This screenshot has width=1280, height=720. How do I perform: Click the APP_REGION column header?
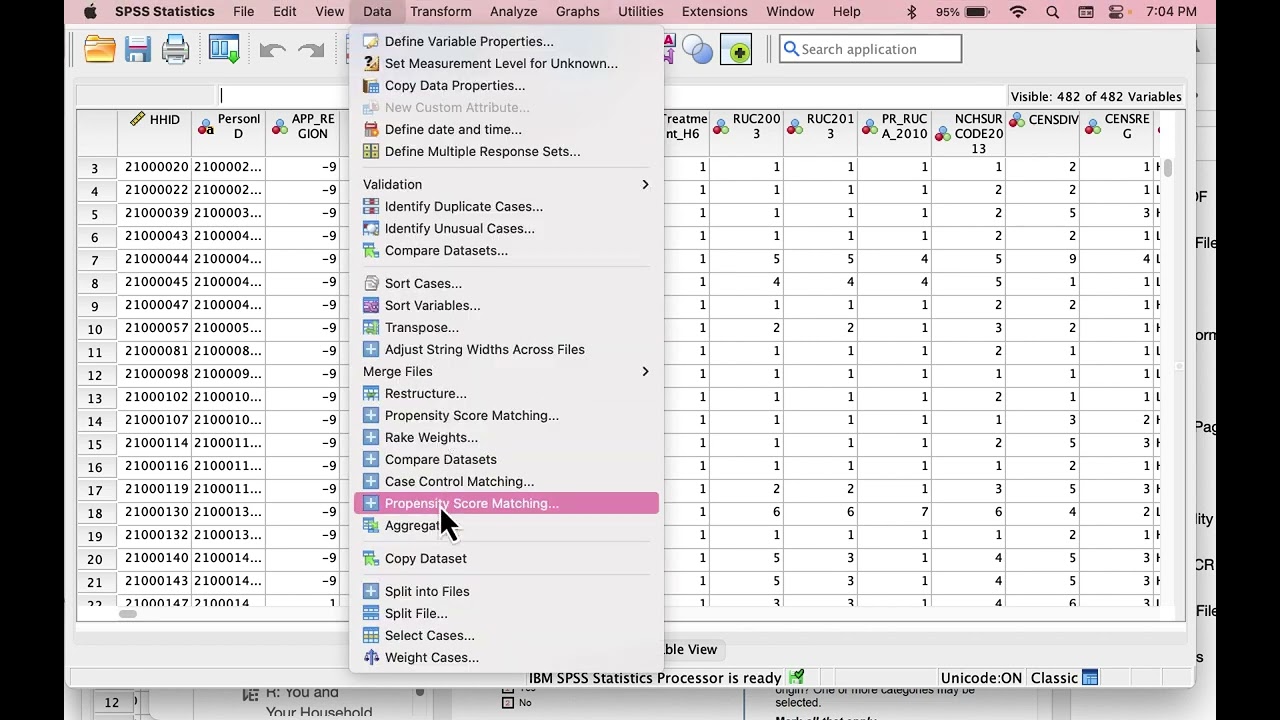(x=304, y=133)
